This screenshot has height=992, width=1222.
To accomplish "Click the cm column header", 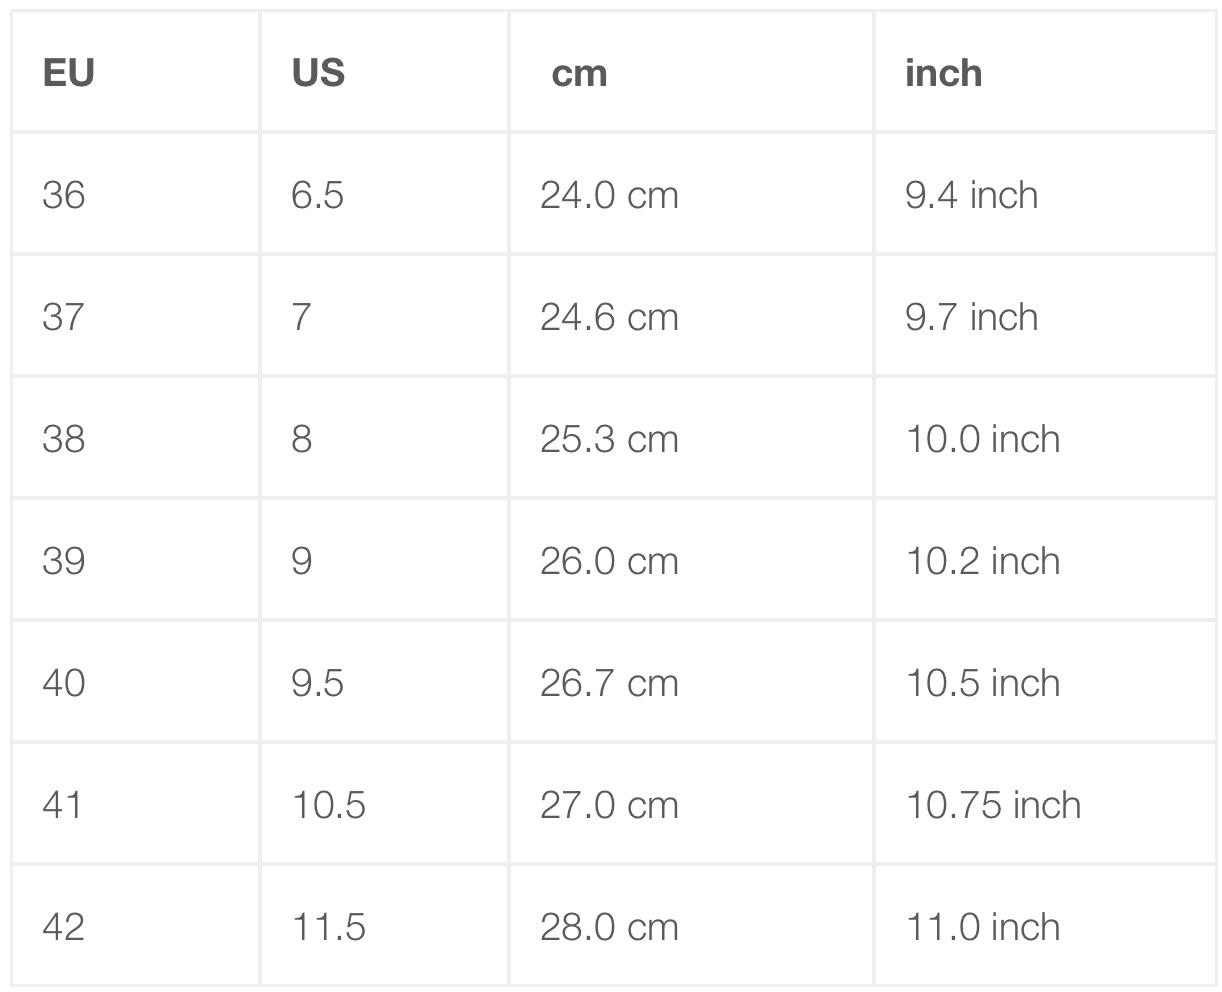I will click(580, 73).
